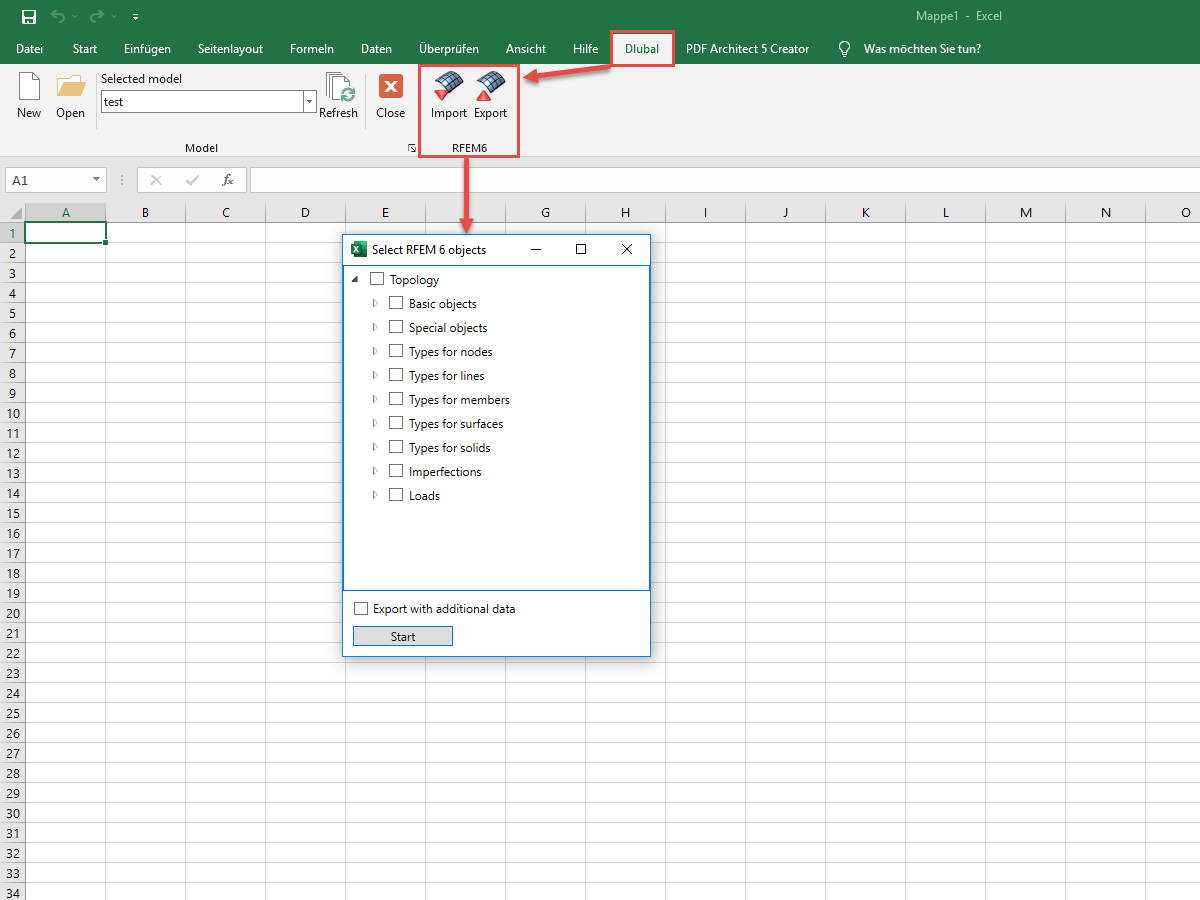The image size is (1200, 900).
Task: Click the Save icon in quick access toolbar
Action: [28, 16]
